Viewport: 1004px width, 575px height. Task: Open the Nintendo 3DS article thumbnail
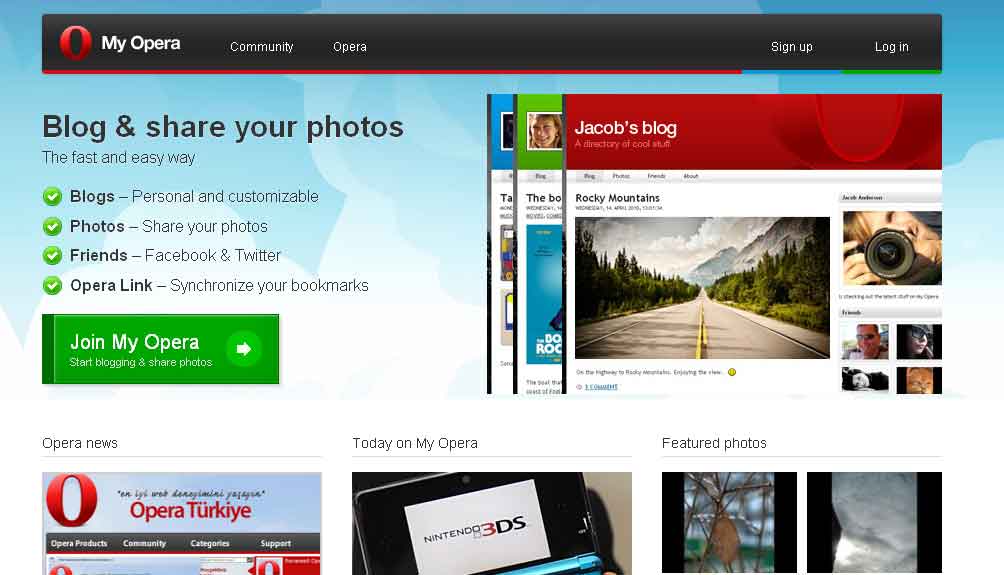pyautogui.click(x=492, y=523)
